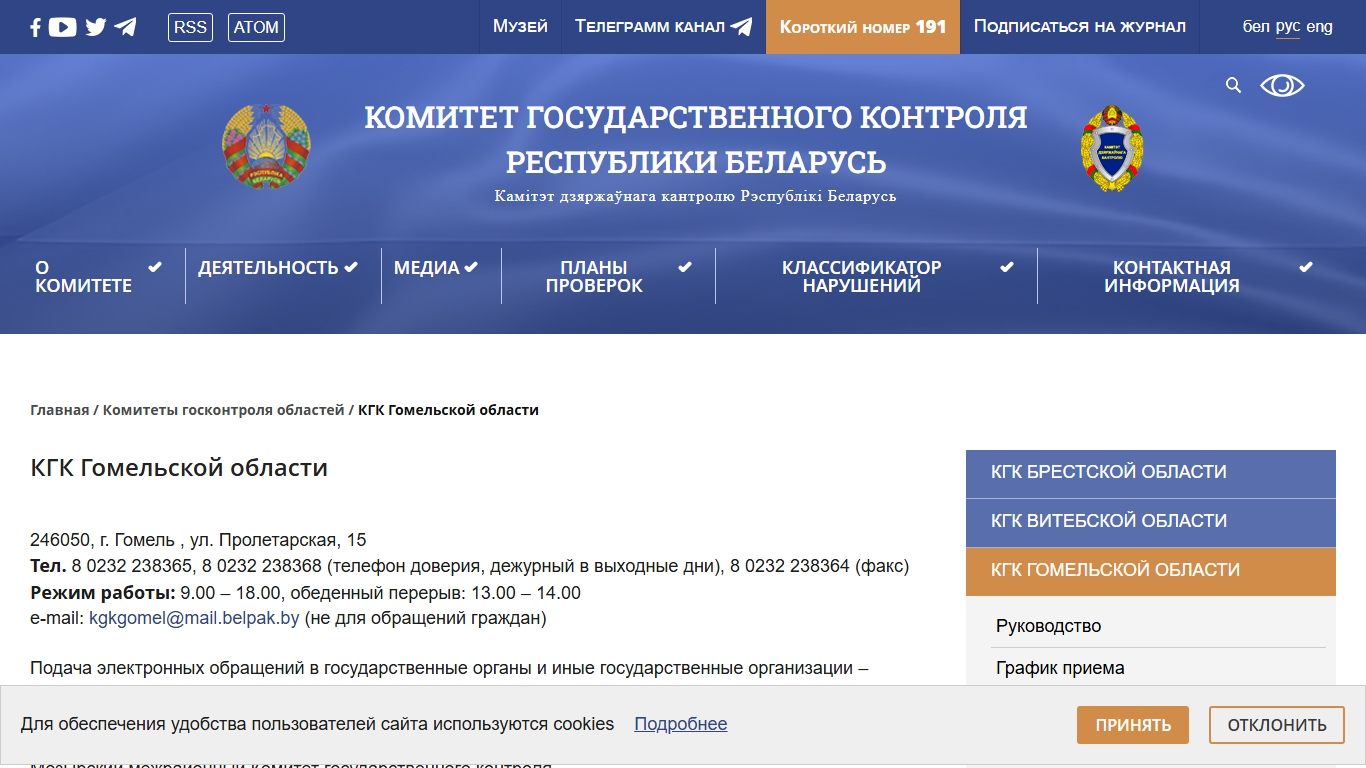Select КГК Брестской области sidebar item
This screenshot has width=1366, height=768.
pyautogui.click(x=1151, y=474)
